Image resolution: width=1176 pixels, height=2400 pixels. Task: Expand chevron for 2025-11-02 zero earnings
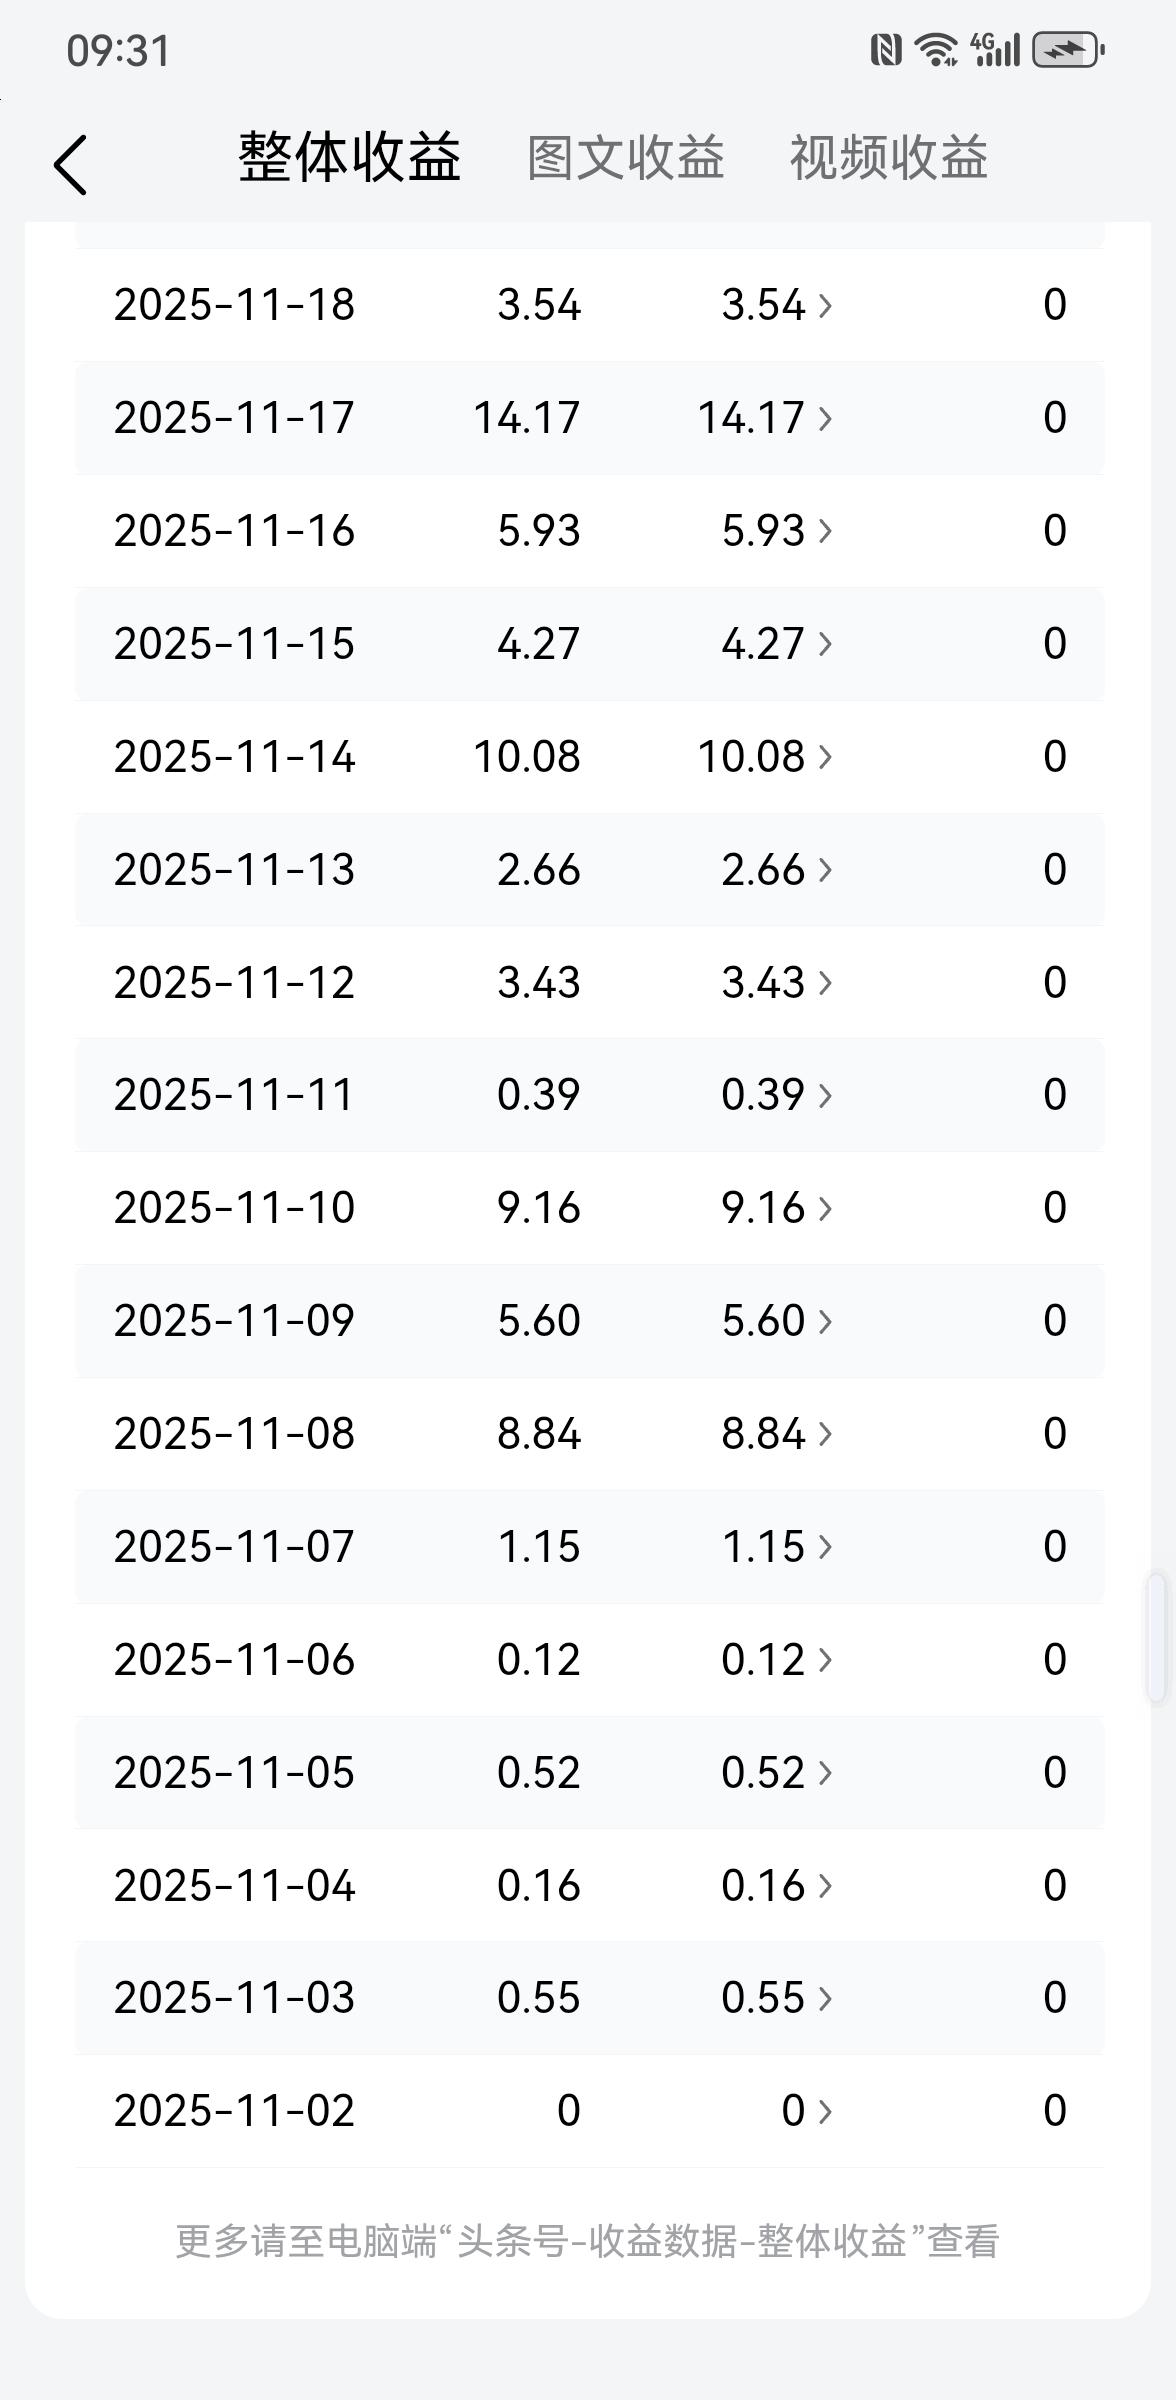825,2111
